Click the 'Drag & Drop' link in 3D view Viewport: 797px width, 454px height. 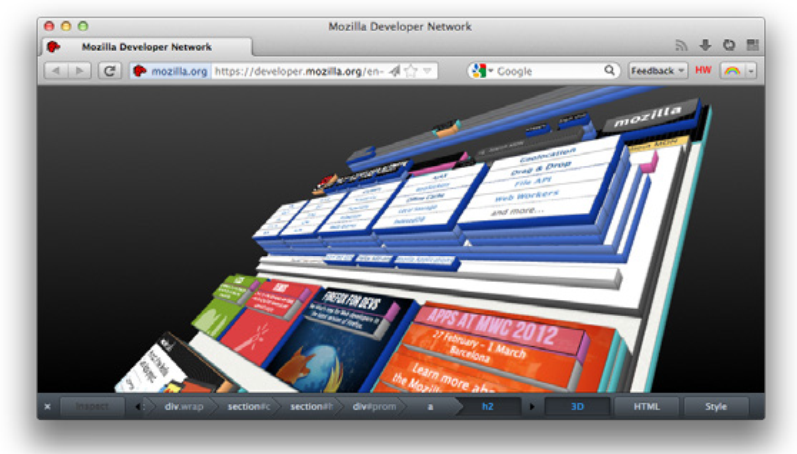[x=540, y=168]
